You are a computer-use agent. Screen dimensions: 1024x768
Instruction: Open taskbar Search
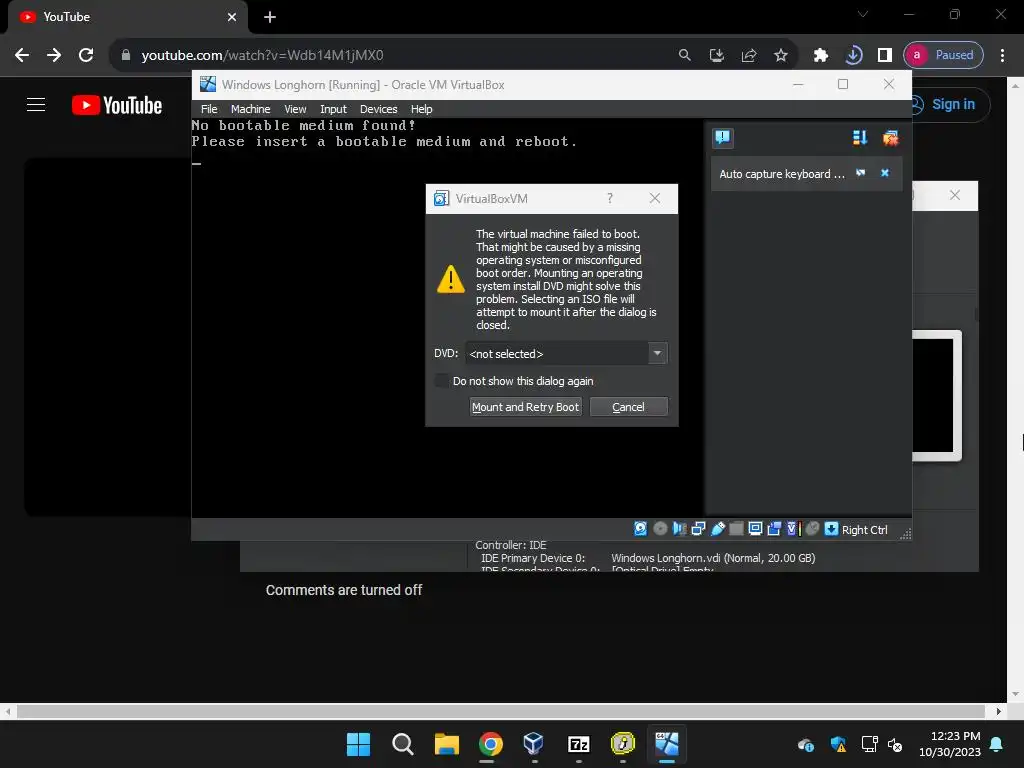click(x=402, y=744)
